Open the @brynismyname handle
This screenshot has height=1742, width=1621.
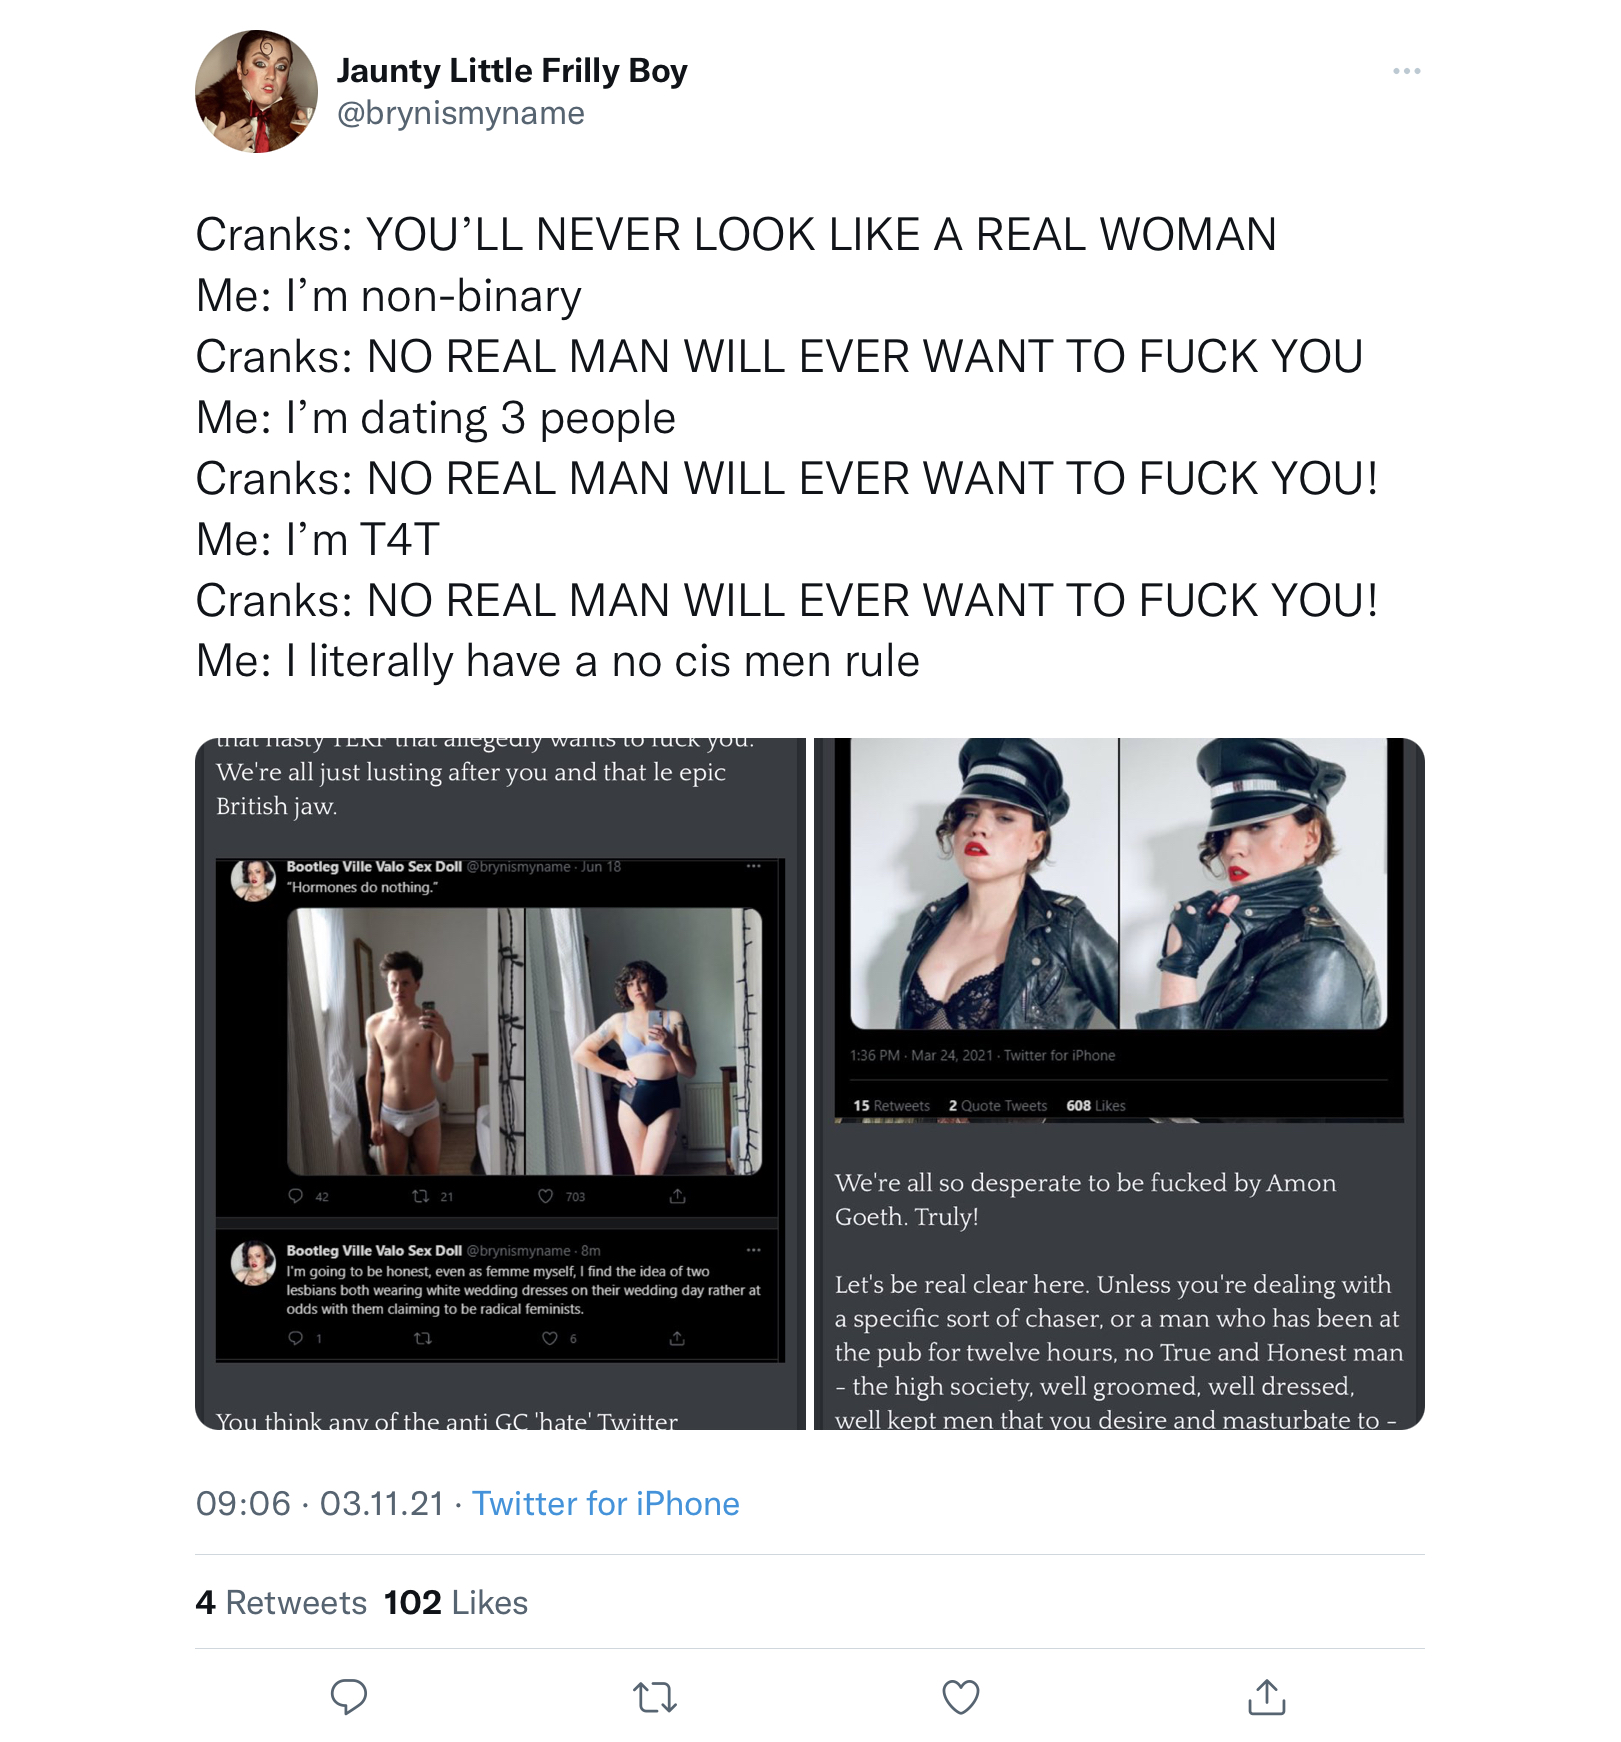[461, 113]
